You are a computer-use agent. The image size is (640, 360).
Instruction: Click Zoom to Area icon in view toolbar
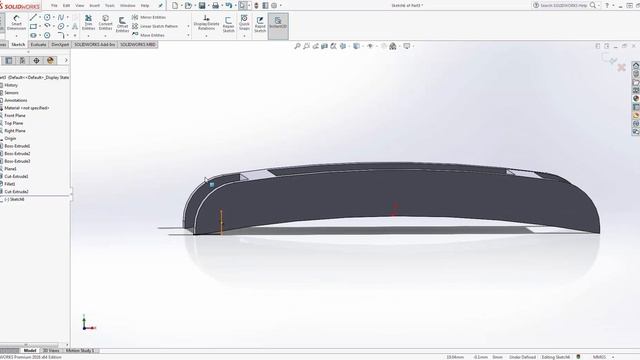click(x=307, y=46)
